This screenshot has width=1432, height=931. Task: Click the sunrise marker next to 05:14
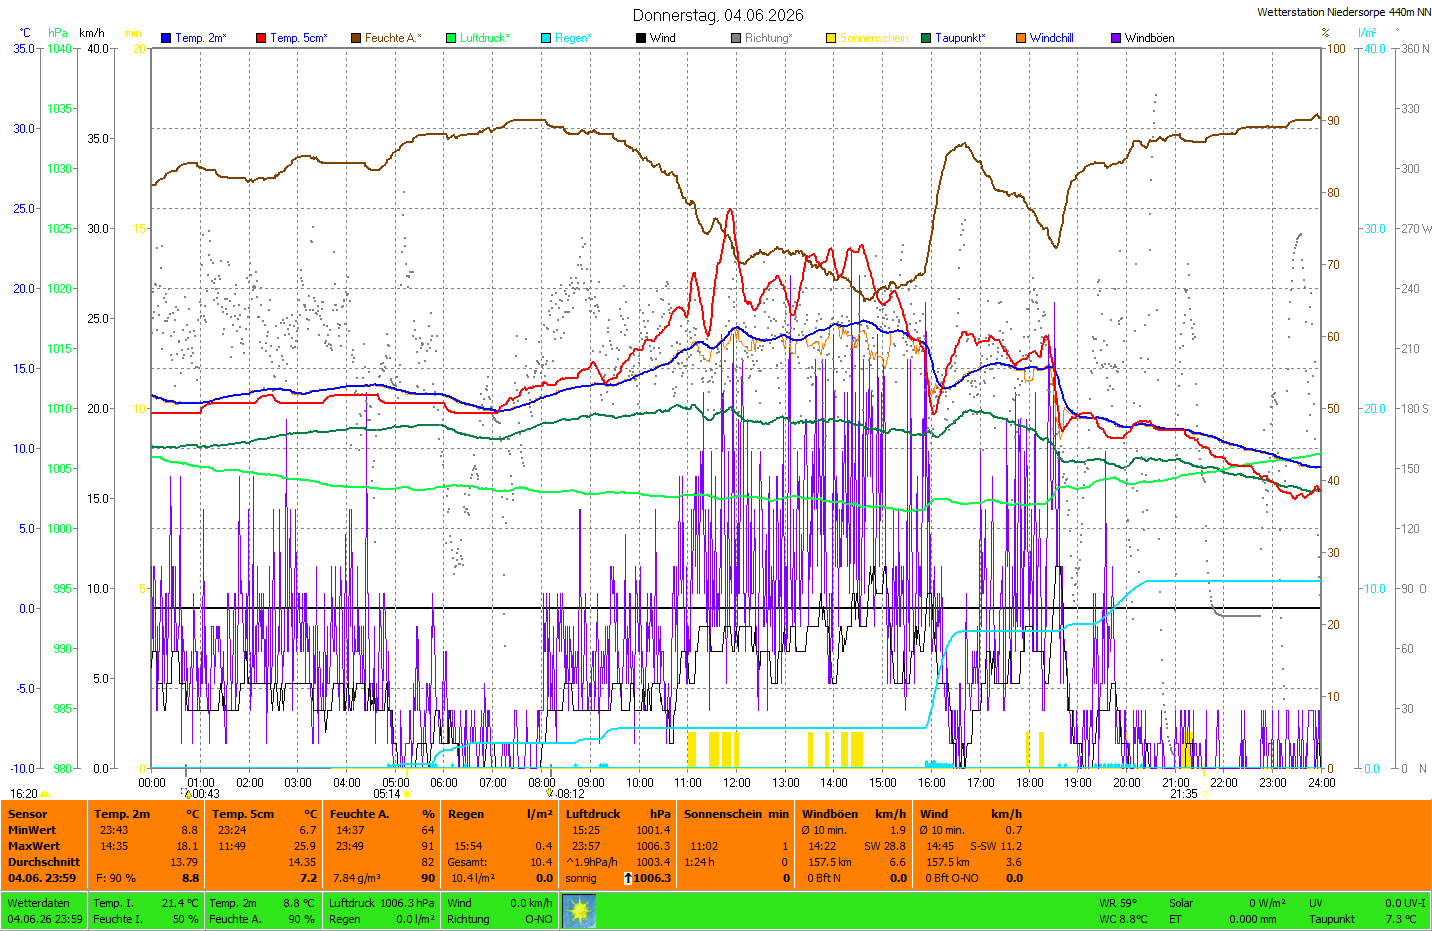(407, 794)
